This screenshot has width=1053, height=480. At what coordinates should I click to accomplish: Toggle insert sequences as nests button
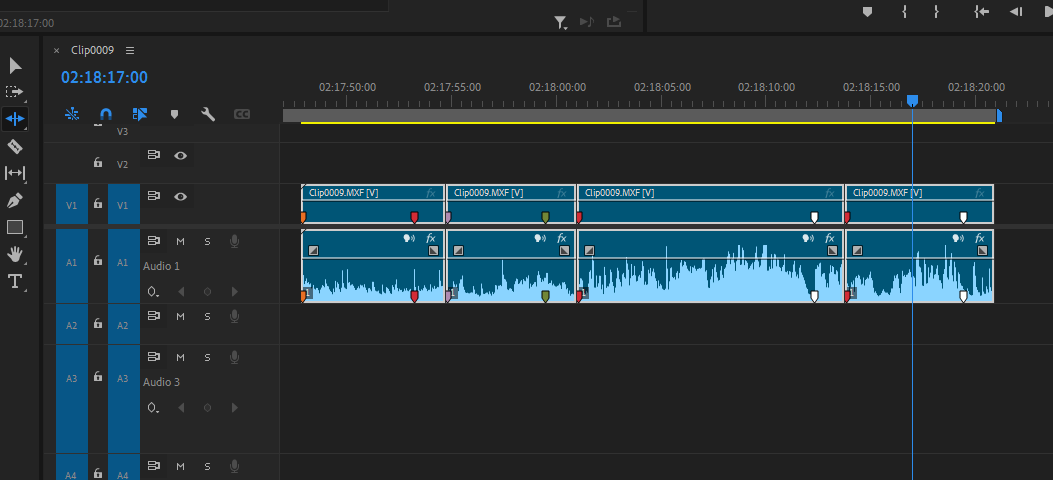72,114
